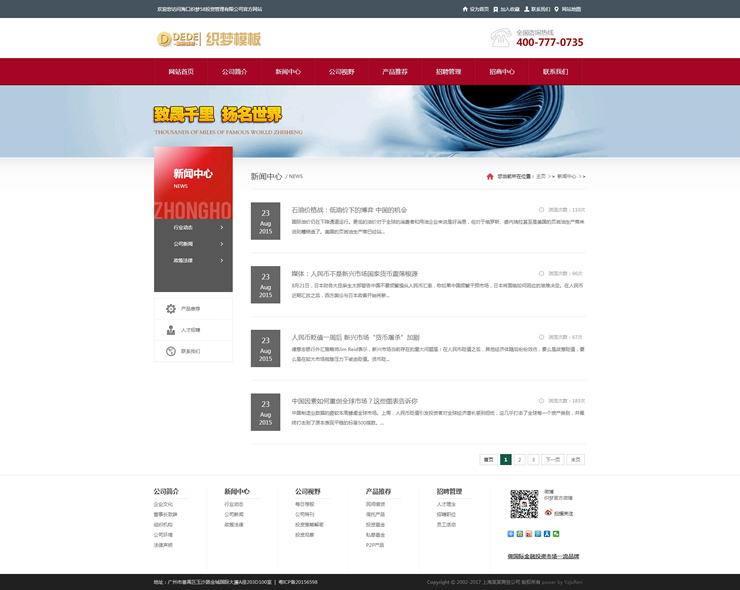Click the red home icon in breadcrumb
740x590 pixels.
coord(491,176)
